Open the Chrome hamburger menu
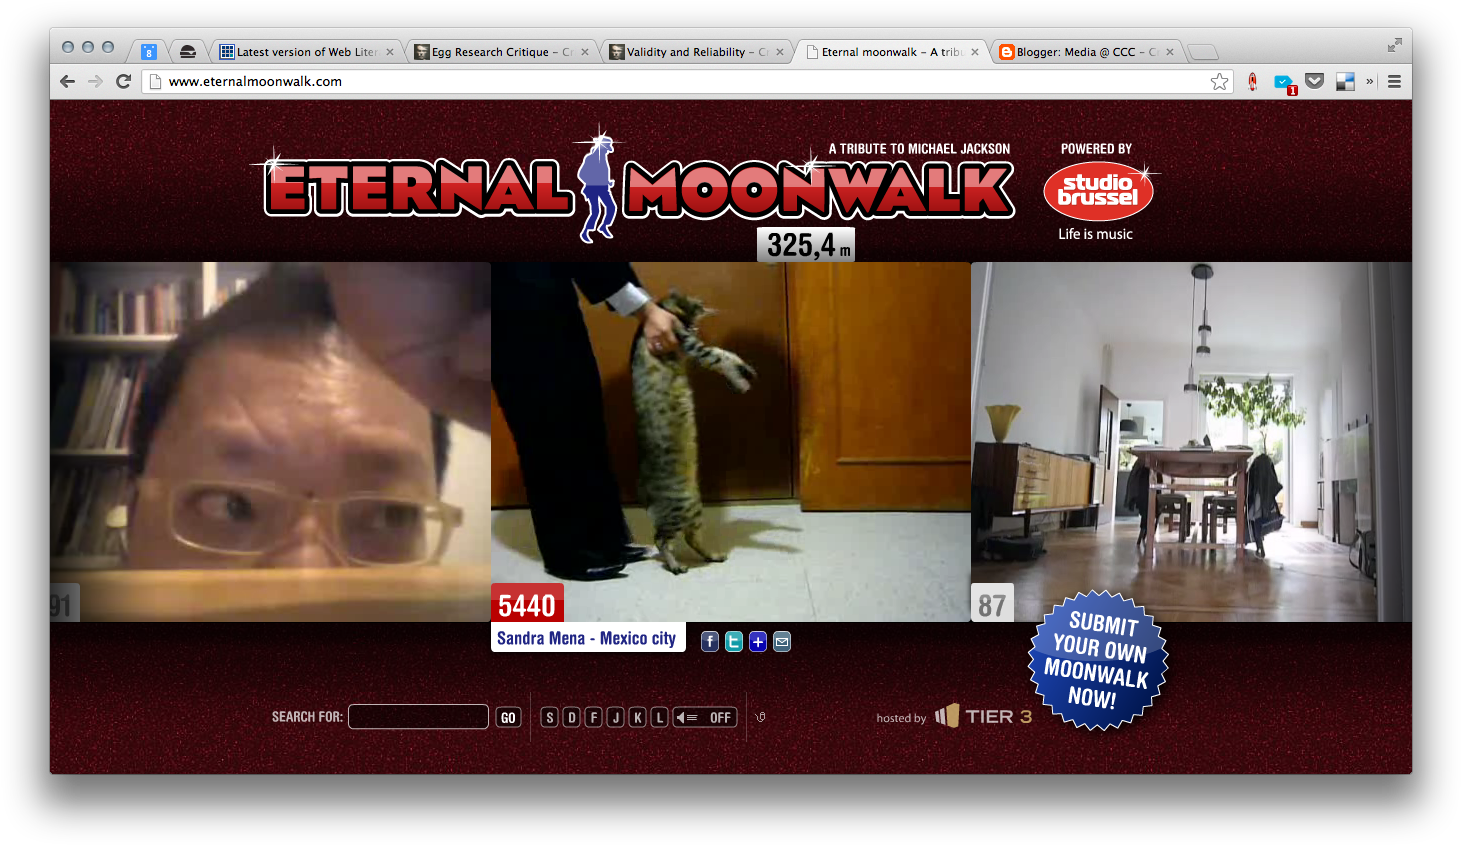This screenshot has height=845, width=1461. pos(1394,82)
